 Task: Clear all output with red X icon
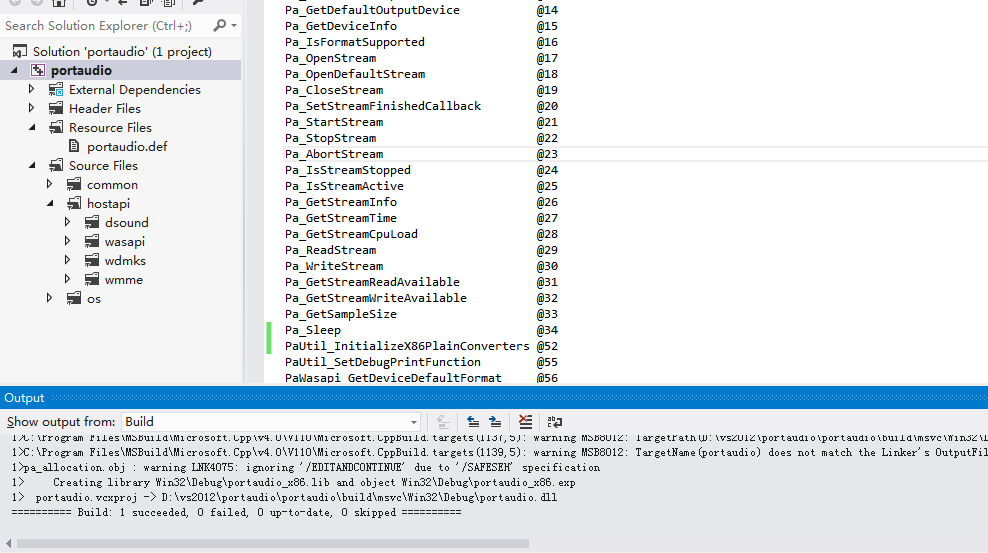click(526, 421)
